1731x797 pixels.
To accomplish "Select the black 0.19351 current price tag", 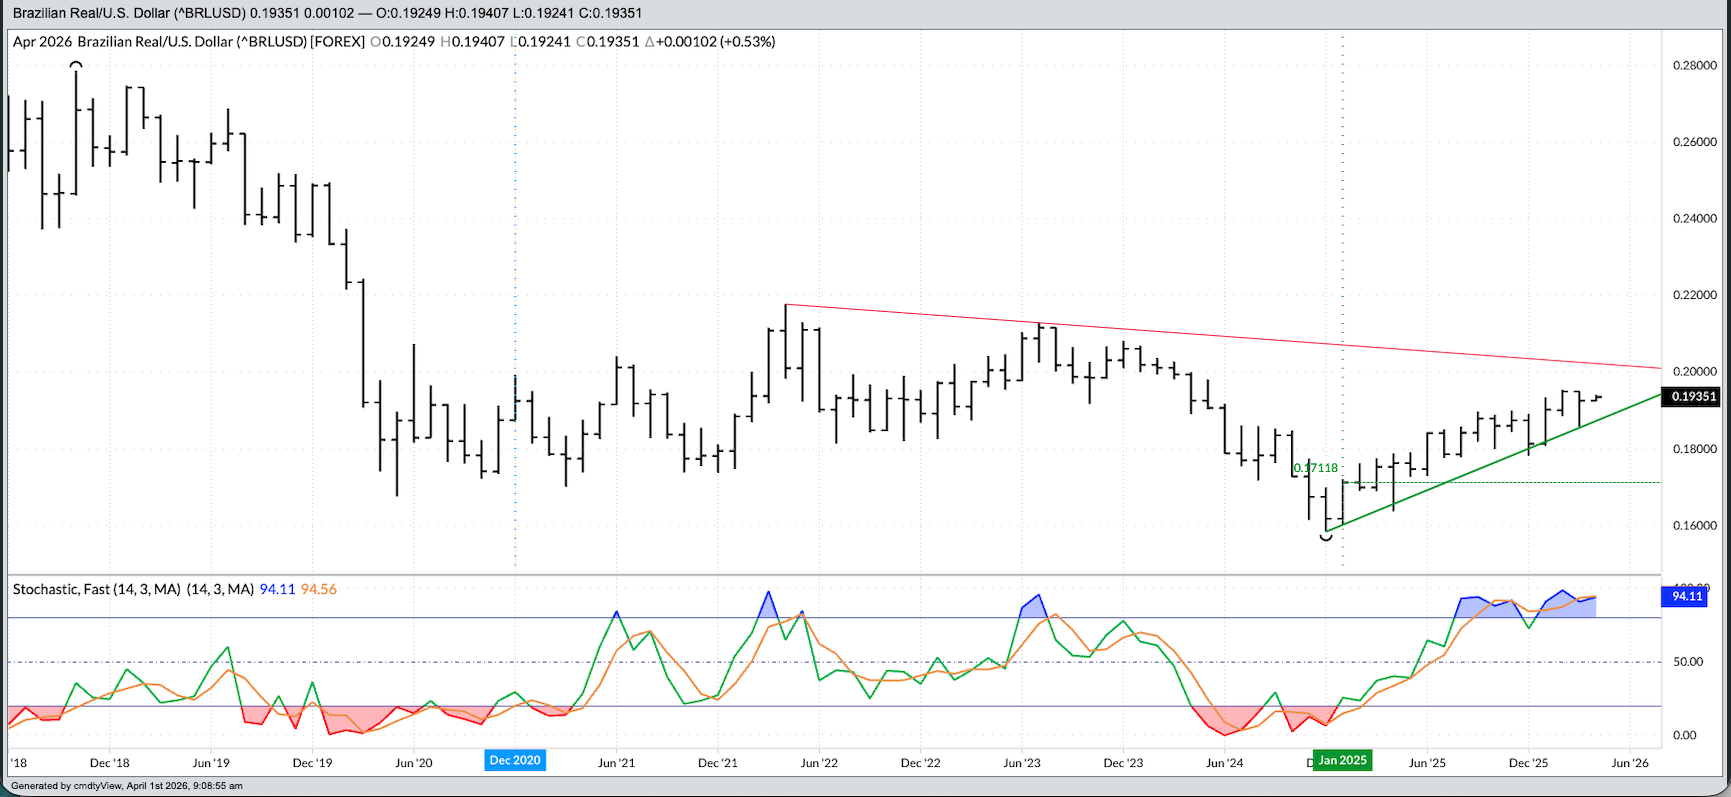I will (1693, 397).
